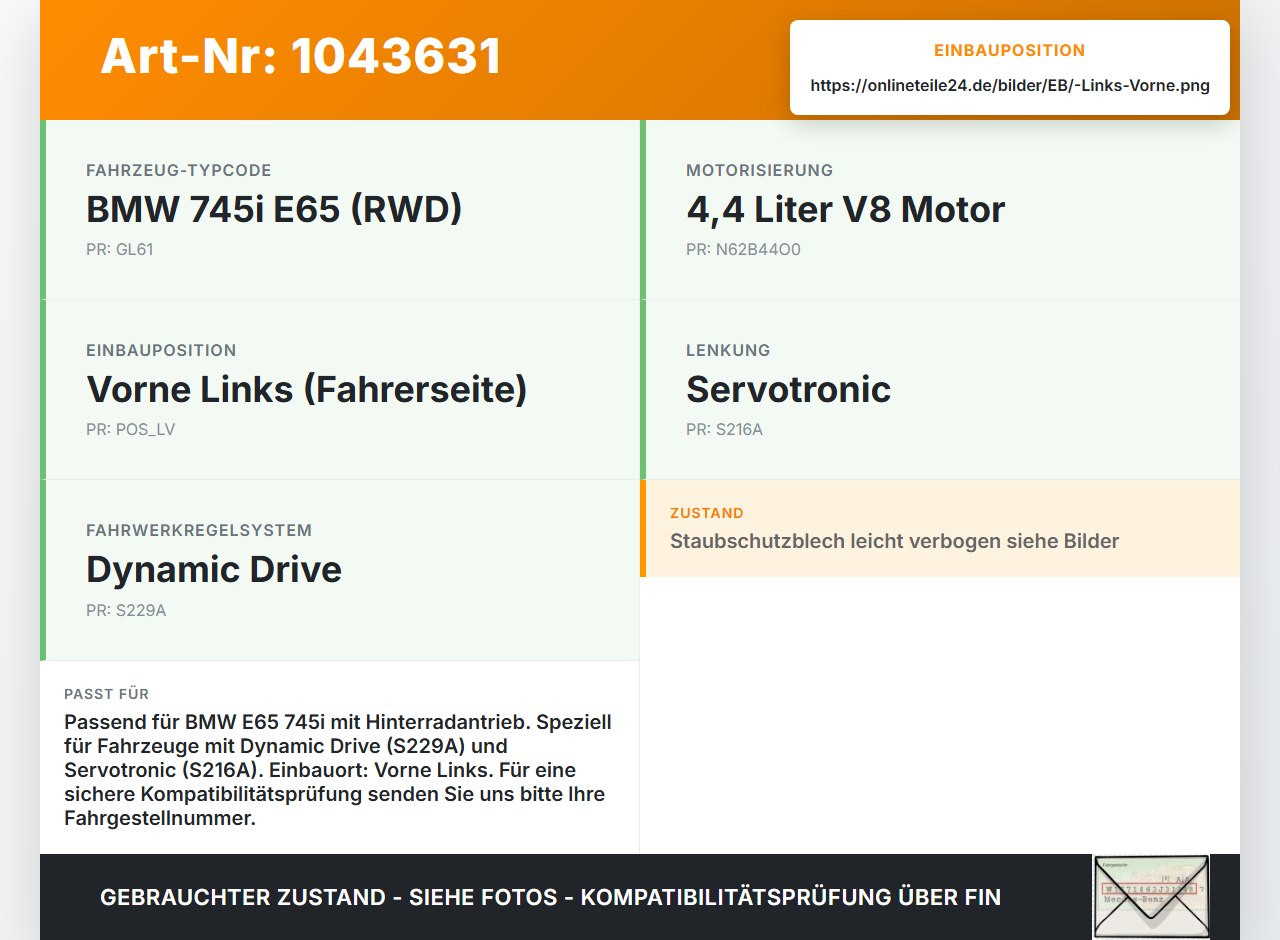The image size is (1280, 940).
Task: Select the PR: POS_LV code
Action: [x=131, y=430]
